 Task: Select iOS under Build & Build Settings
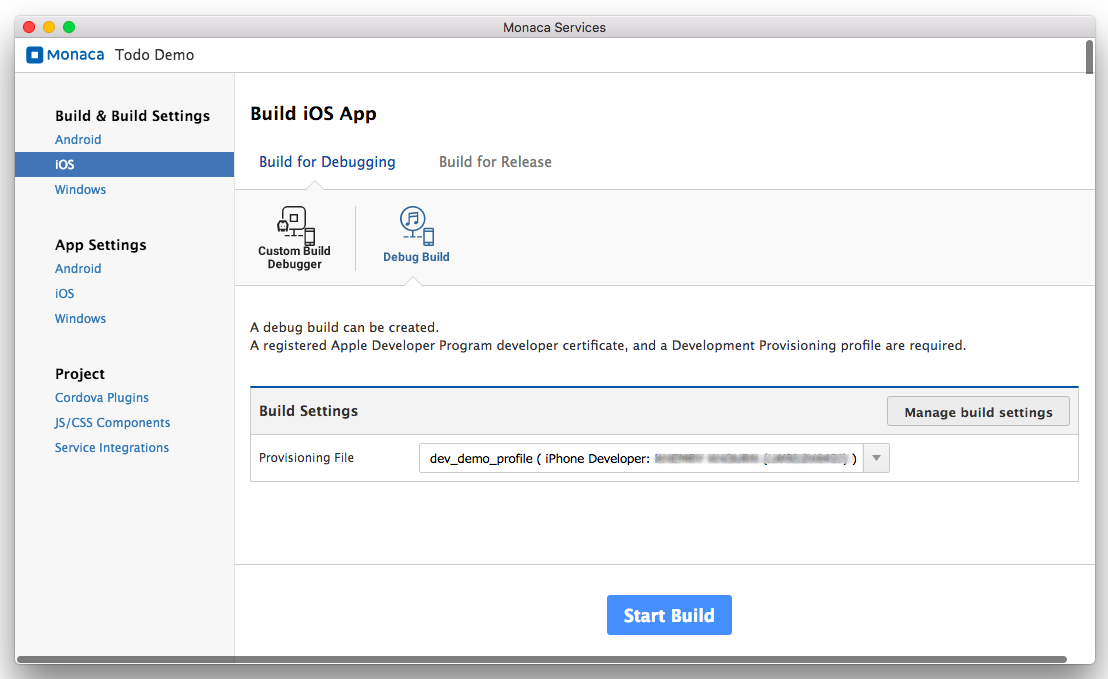124,165
